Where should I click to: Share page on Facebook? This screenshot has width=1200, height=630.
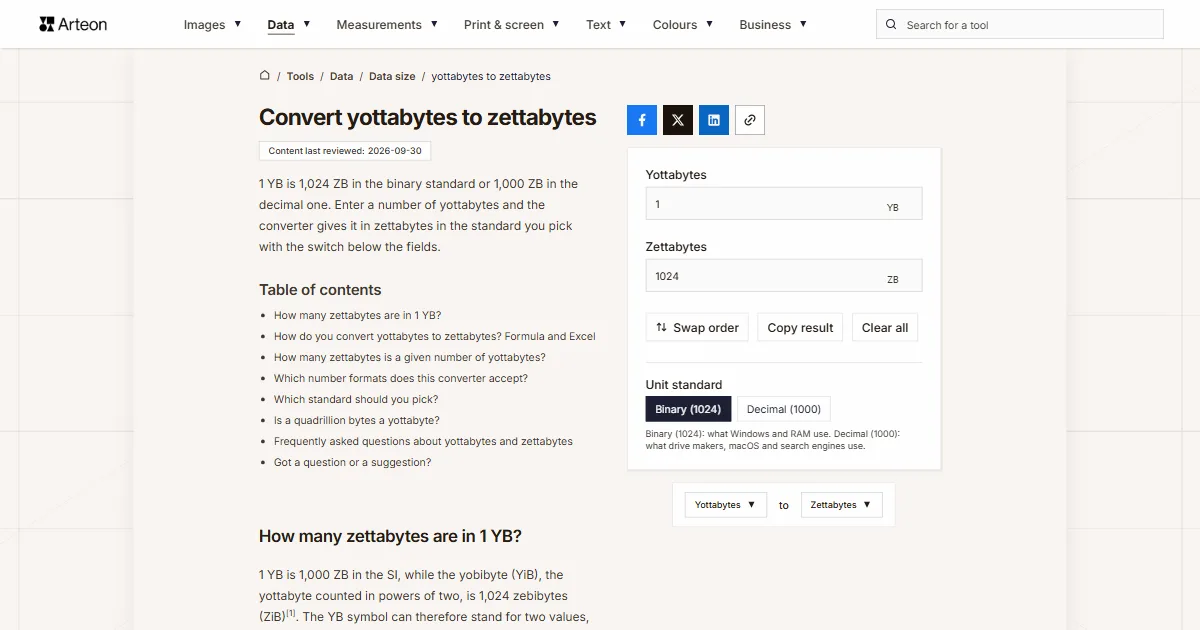pos(642,120)
